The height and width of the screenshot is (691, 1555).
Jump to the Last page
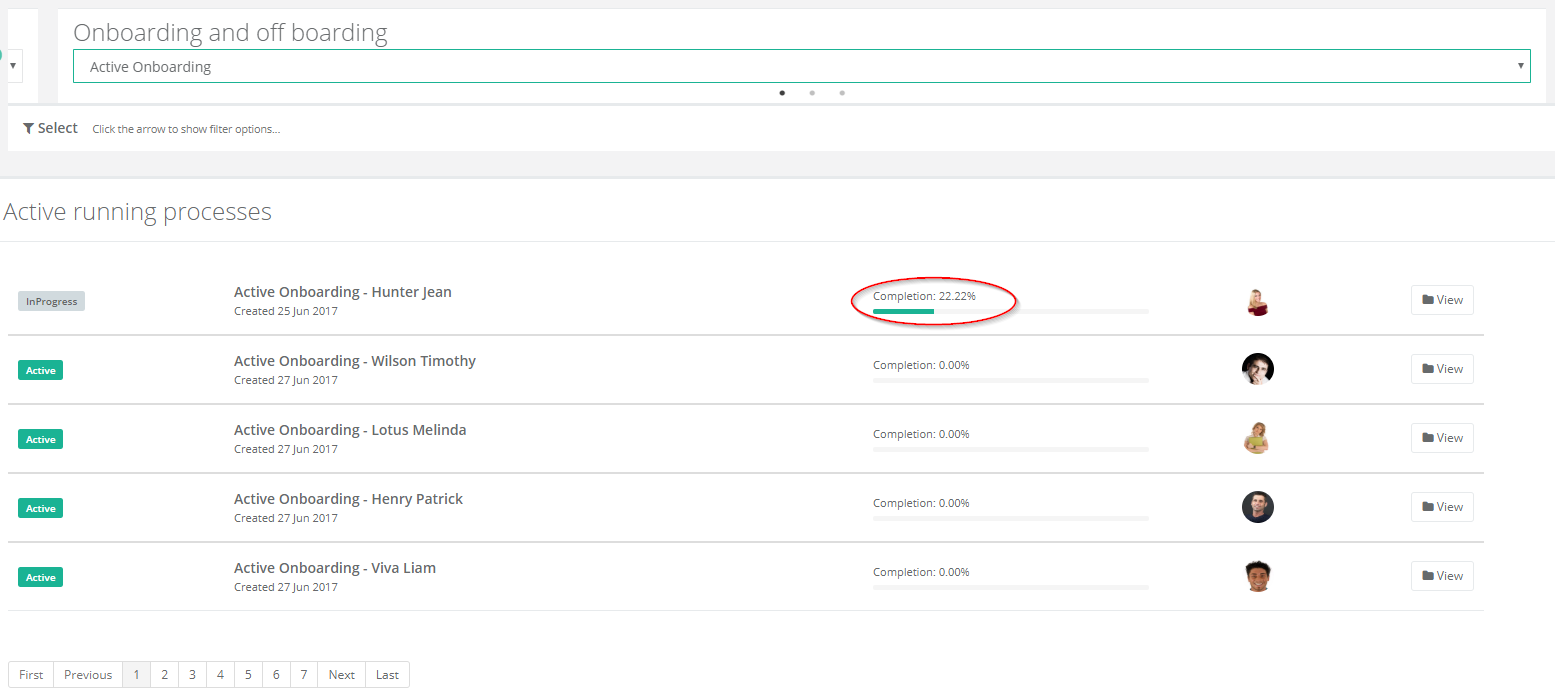click(x=388, y=674)
